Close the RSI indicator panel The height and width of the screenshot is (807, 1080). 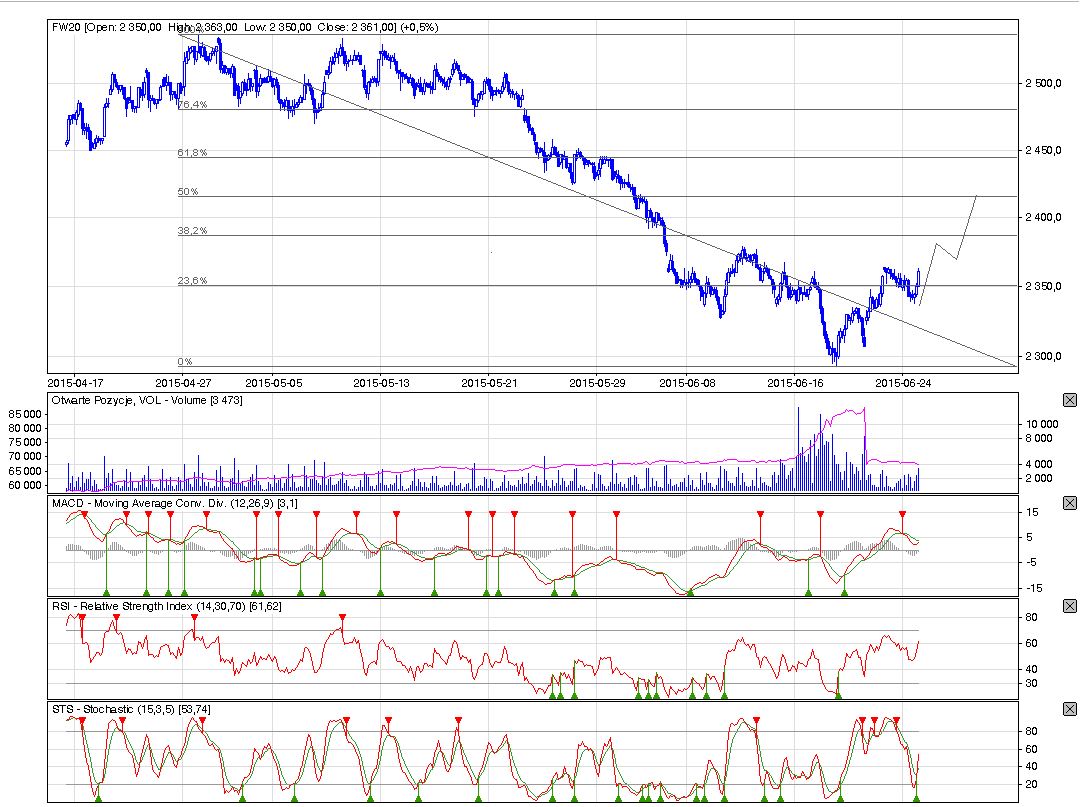click(1069, 606)
